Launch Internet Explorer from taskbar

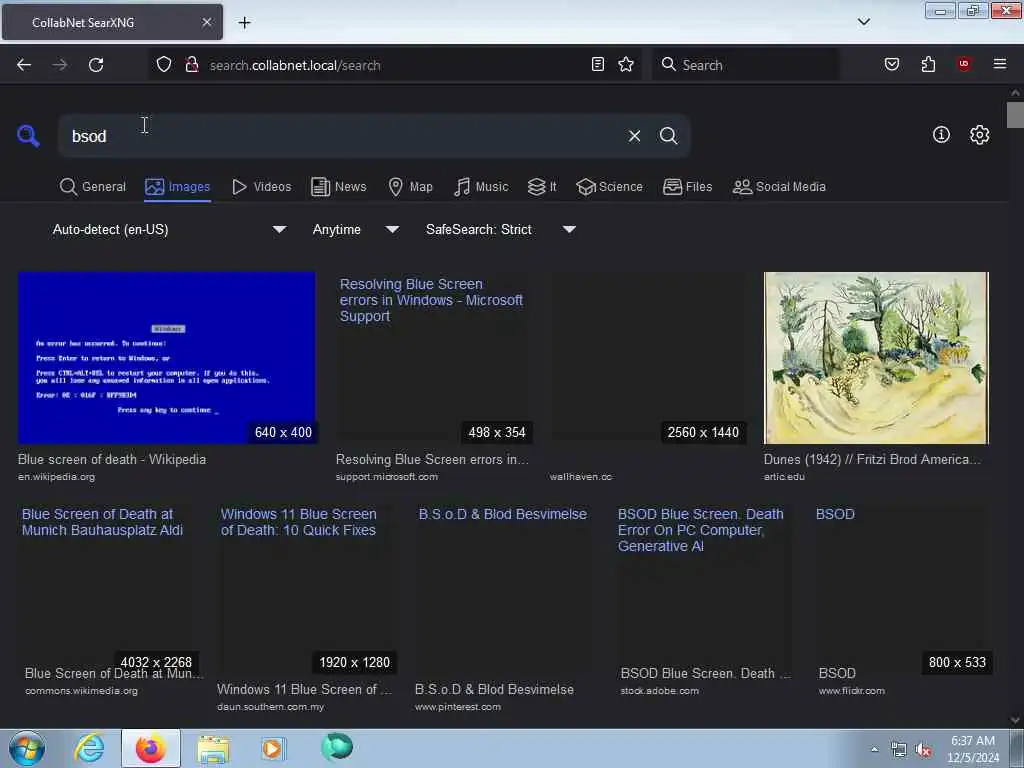tap(89, 748)
